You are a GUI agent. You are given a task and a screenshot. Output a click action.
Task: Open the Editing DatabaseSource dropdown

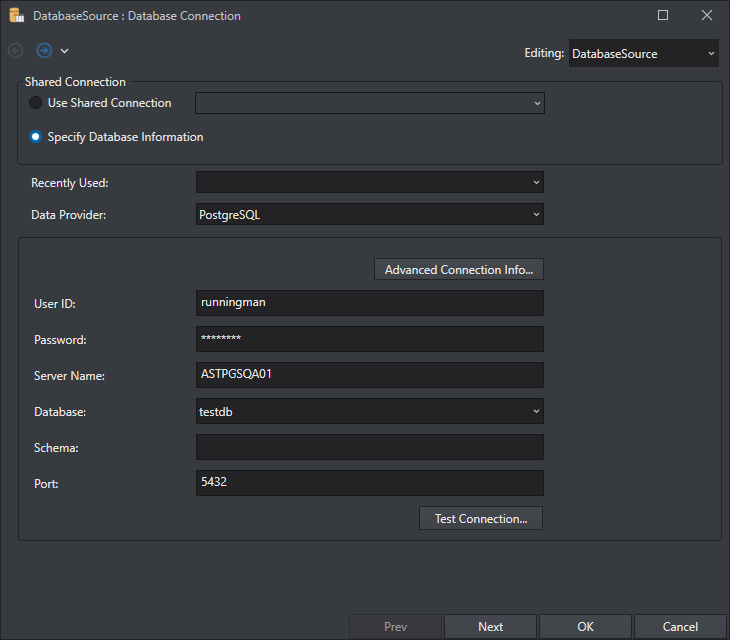tap(643, 54)
